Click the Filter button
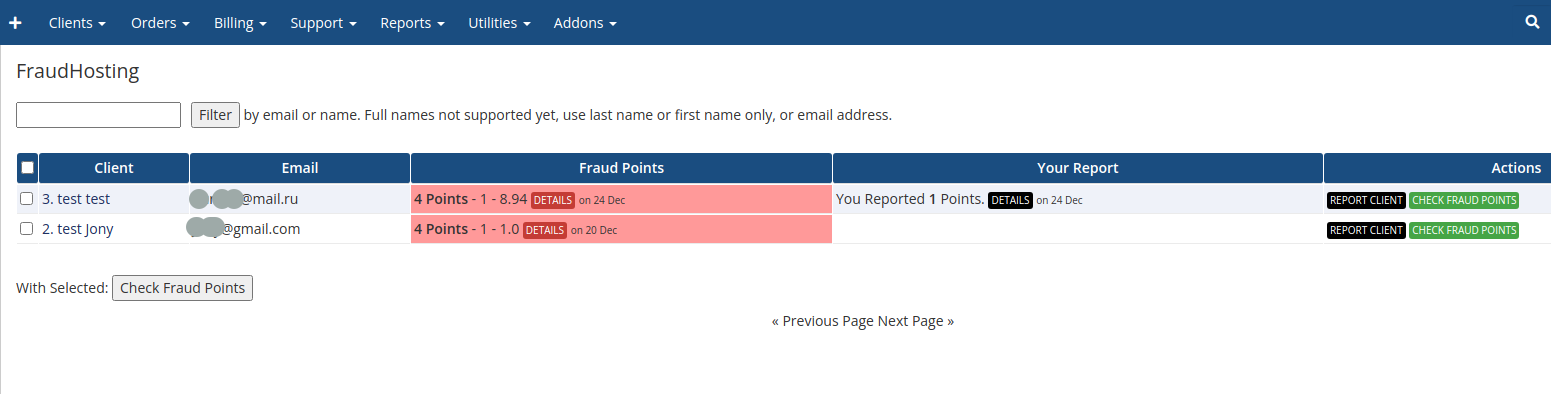Image resolution: width=1551 pixels, height=394 pixels. tap(215, 115)
